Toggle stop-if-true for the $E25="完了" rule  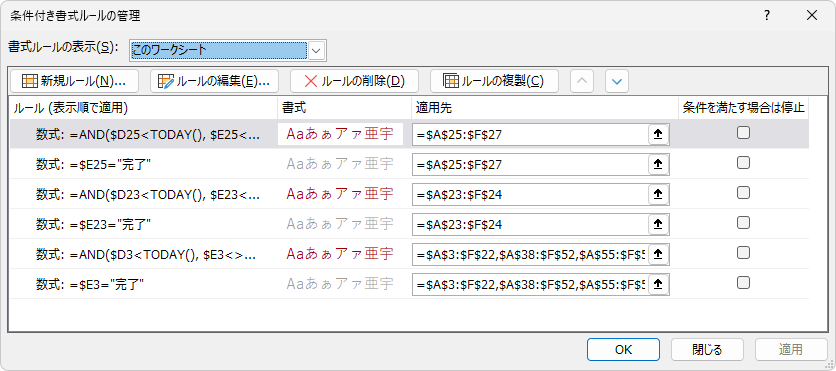pos(743,163)
